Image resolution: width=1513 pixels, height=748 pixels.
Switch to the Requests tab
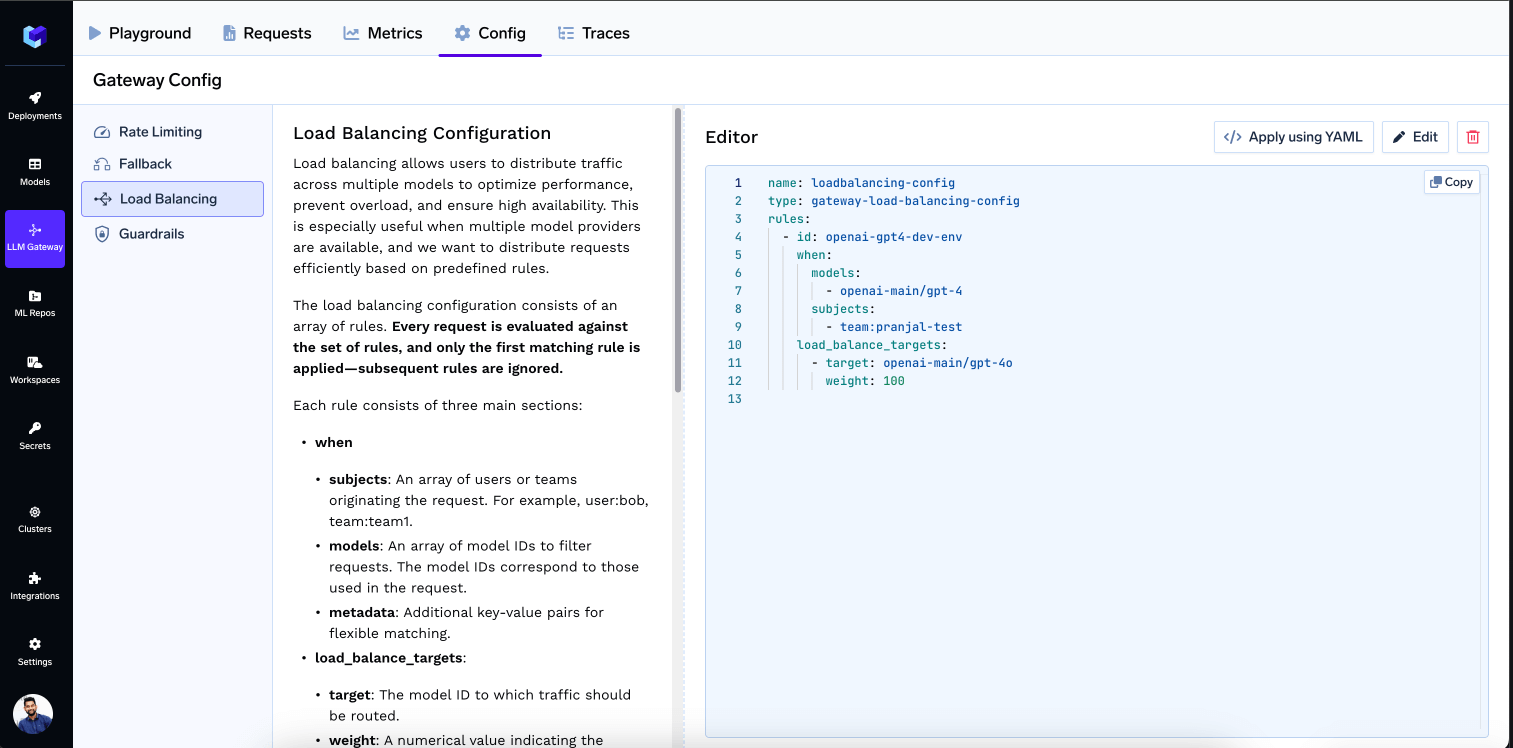(267, 33)
